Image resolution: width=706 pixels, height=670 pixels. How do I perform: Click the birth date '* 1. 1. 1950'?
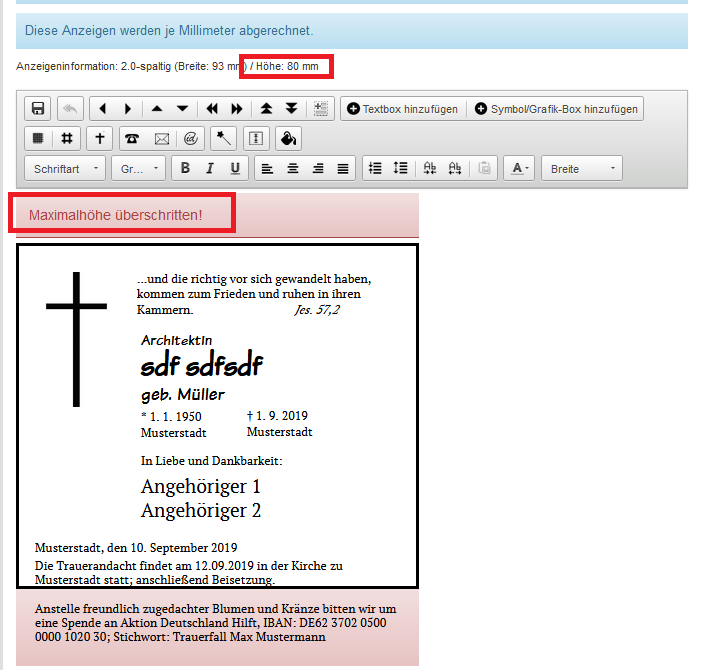(172, 416)
